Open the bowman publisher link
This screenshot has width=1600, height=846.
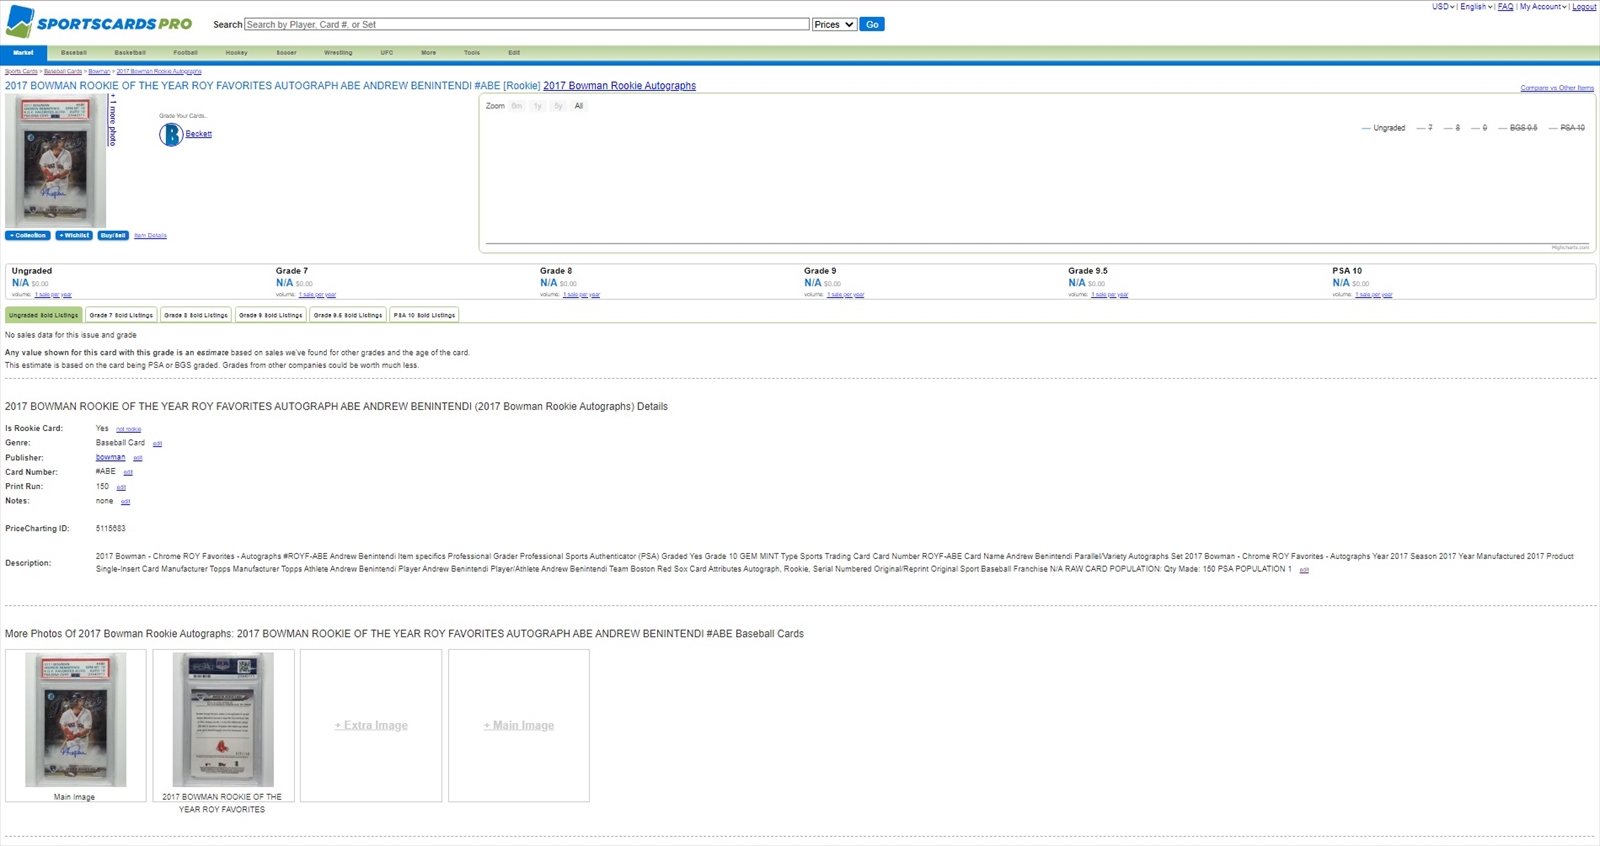[x=110, y=457]
